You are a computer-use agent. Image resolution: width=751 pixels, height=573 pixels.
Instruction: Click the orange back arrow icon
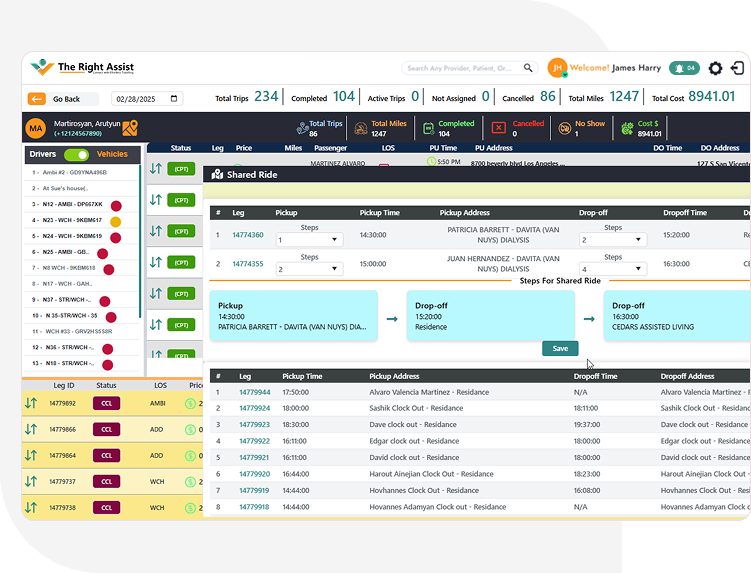tap(37, 99)
